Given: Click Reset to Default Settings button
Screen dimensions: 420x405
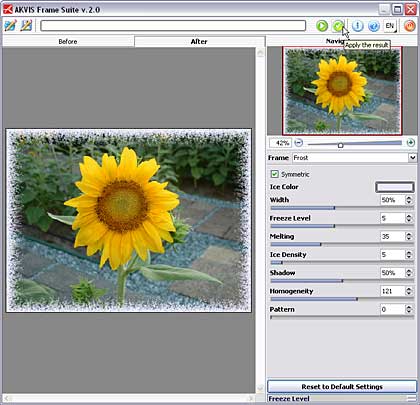Looking at the screenshot, I should pos(342,387).
